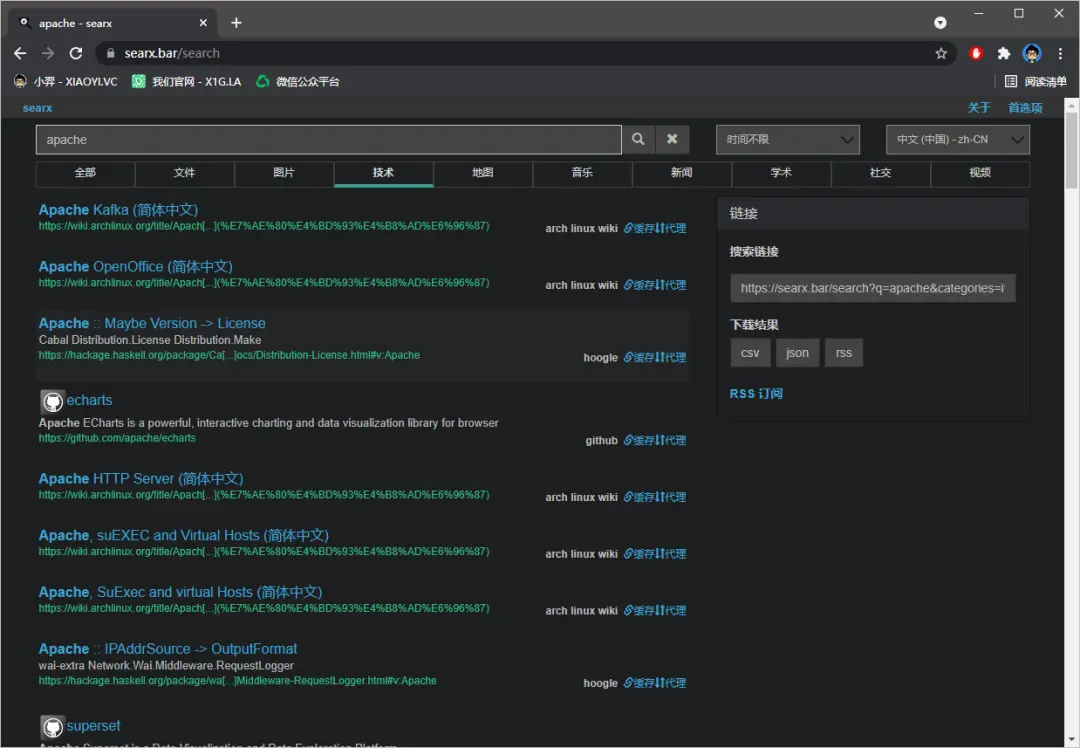
Task: Open the language dropdown showing zh-CN
Action: [957, 140]
